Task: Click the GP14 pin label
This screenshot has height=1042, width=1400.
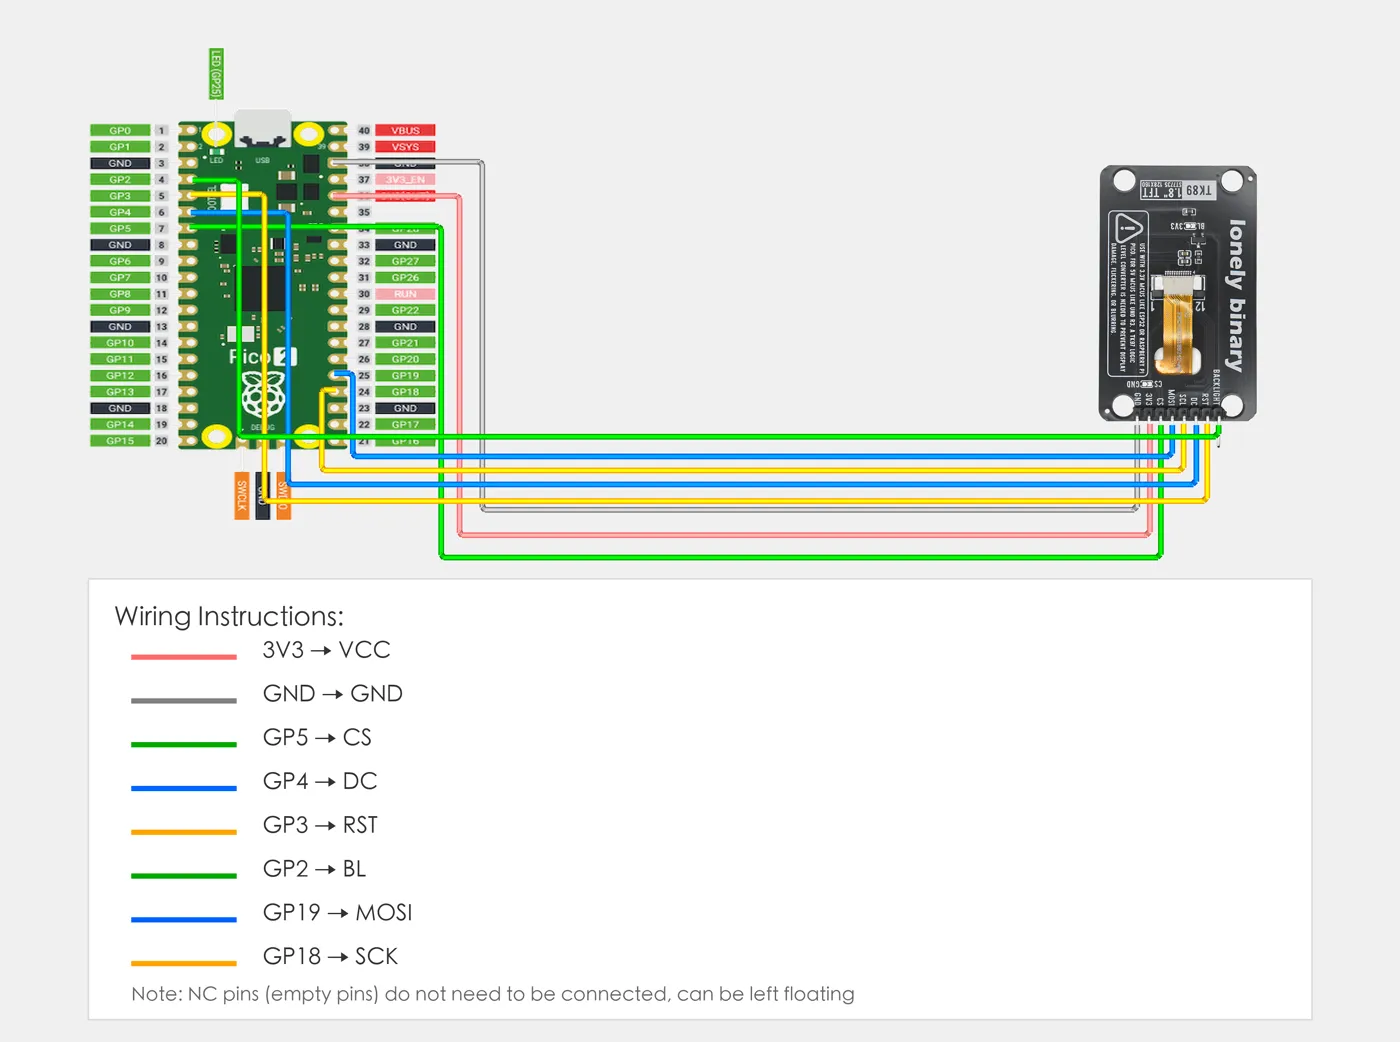Action: pyautogui.click(x=120, y=425)
